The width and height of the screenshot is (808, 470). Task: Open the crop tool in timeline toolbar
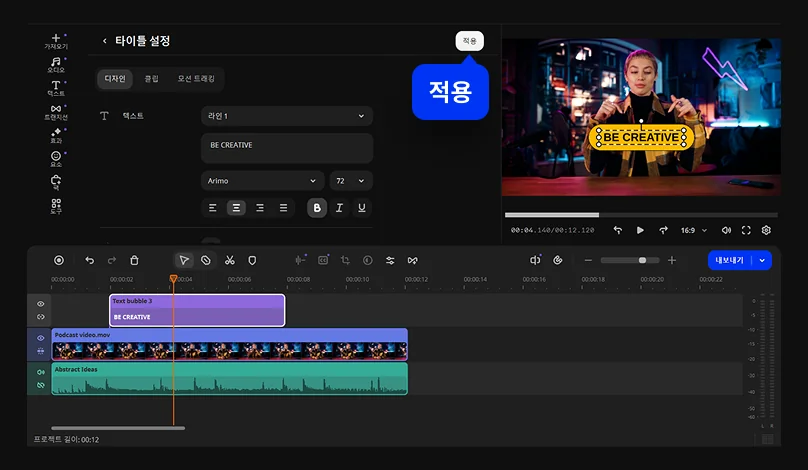[345, 260]
